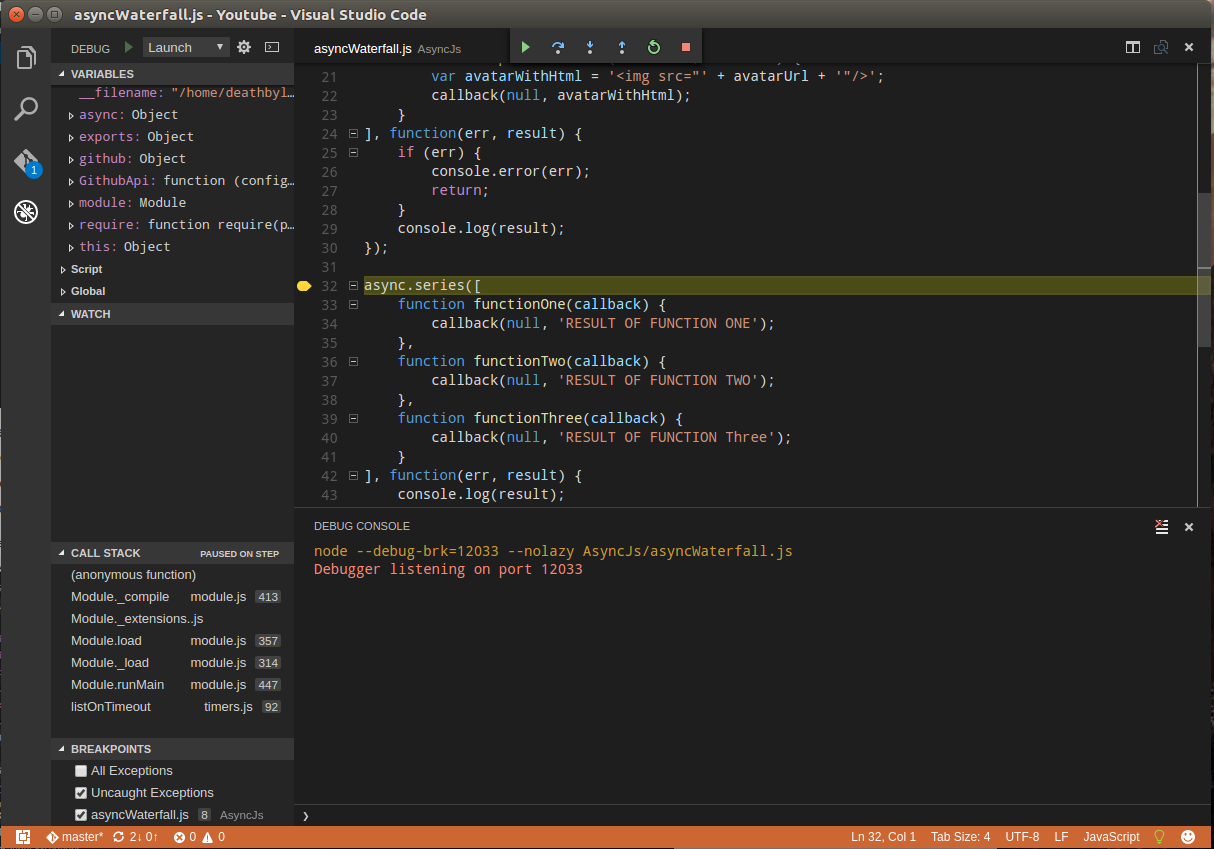Close the asyncWaterfall.js editor
Image resolution: width=1214 pixels, height=849 pixels.
pyautogui.click(x=1189, y=47)
